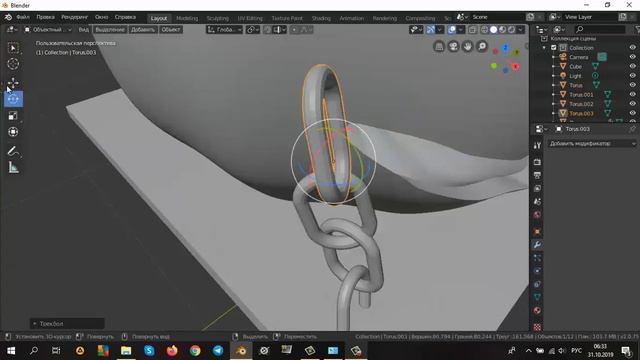
Task: Open the Particles properties tab
Action: pos(537,258)
